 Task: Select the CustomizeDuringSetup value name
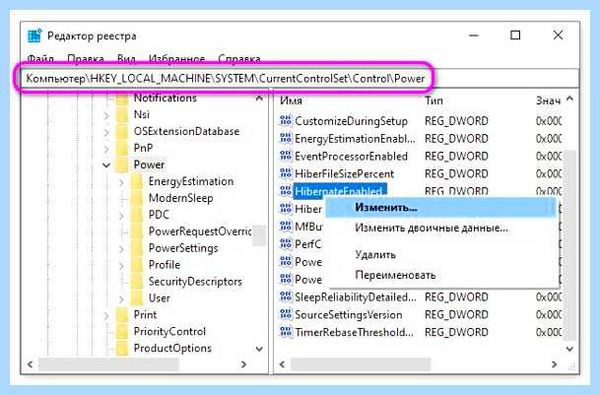[x=351, y=121]
